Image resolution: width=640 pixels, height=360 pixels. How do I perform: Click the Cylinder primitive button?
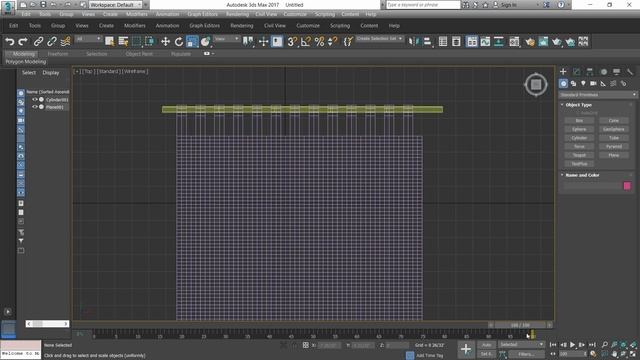[579, 138]
